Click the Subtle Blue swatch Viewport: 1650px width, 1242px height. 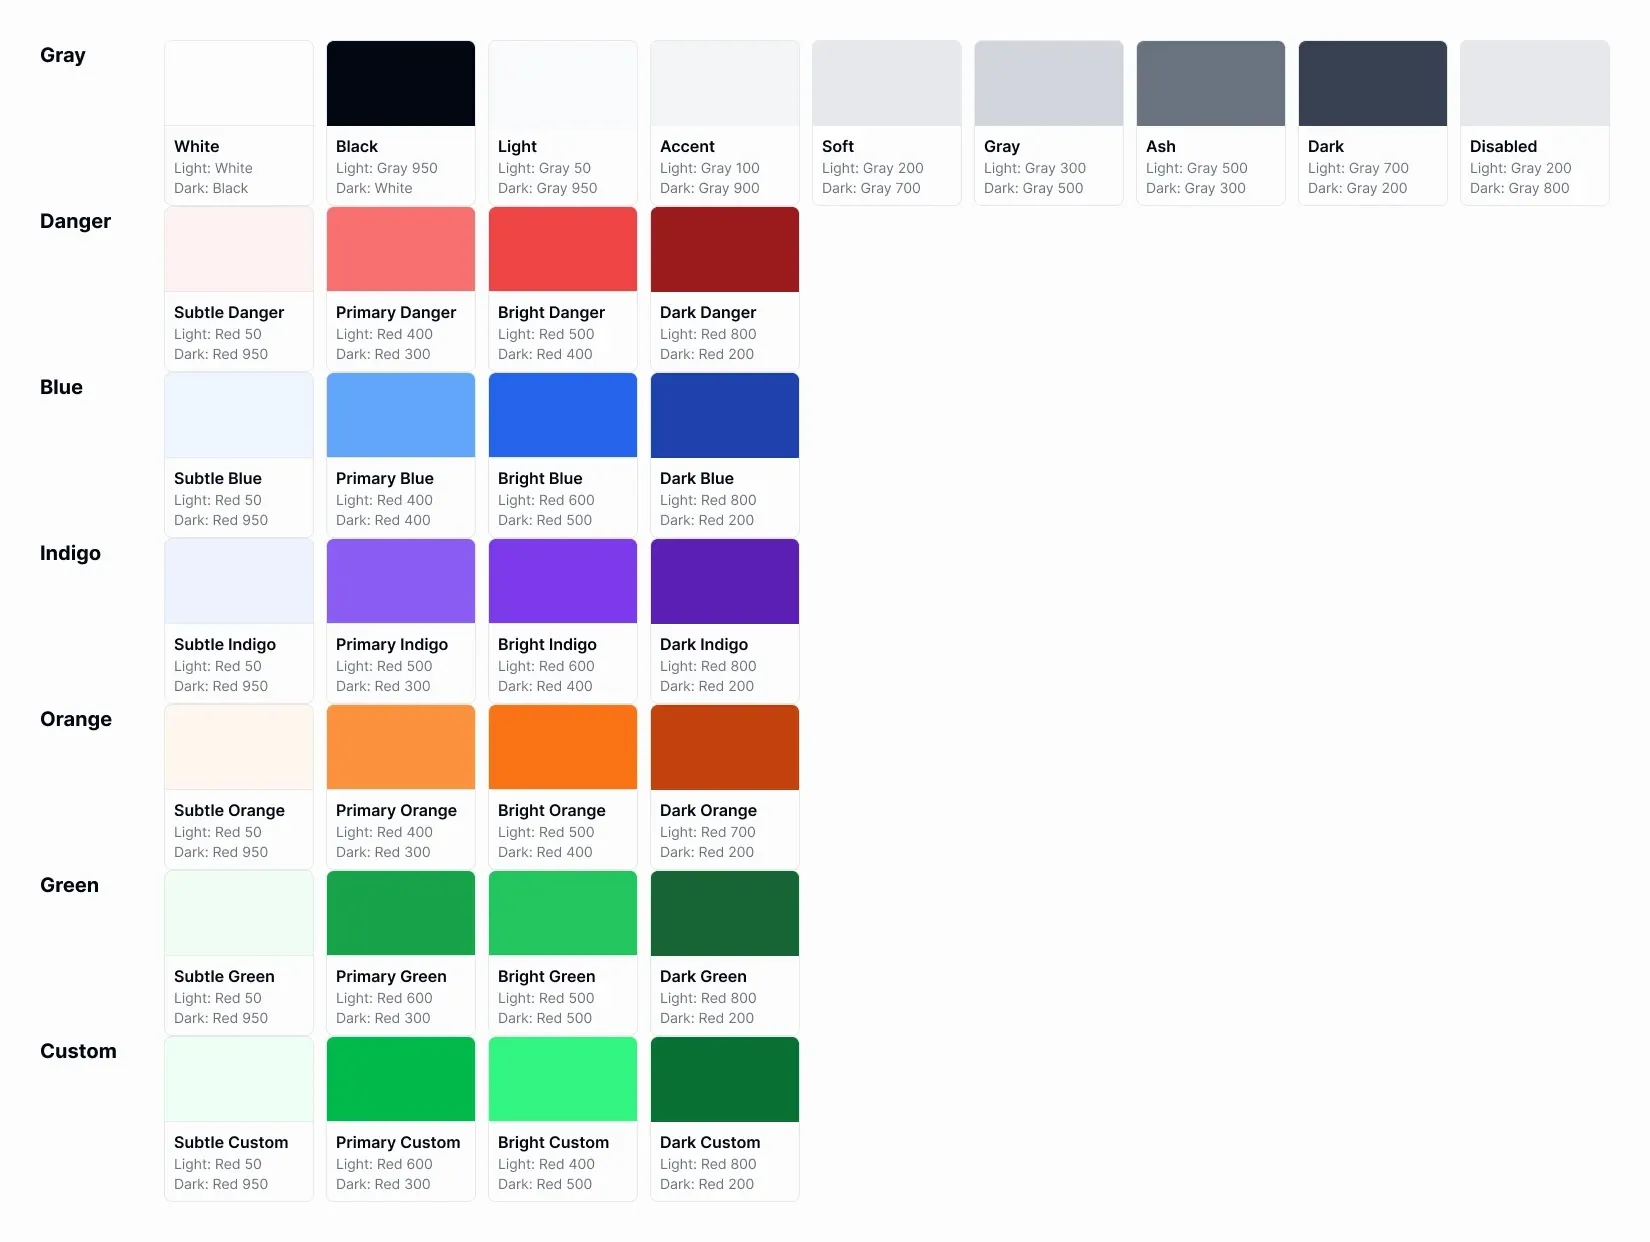point(239,415)
